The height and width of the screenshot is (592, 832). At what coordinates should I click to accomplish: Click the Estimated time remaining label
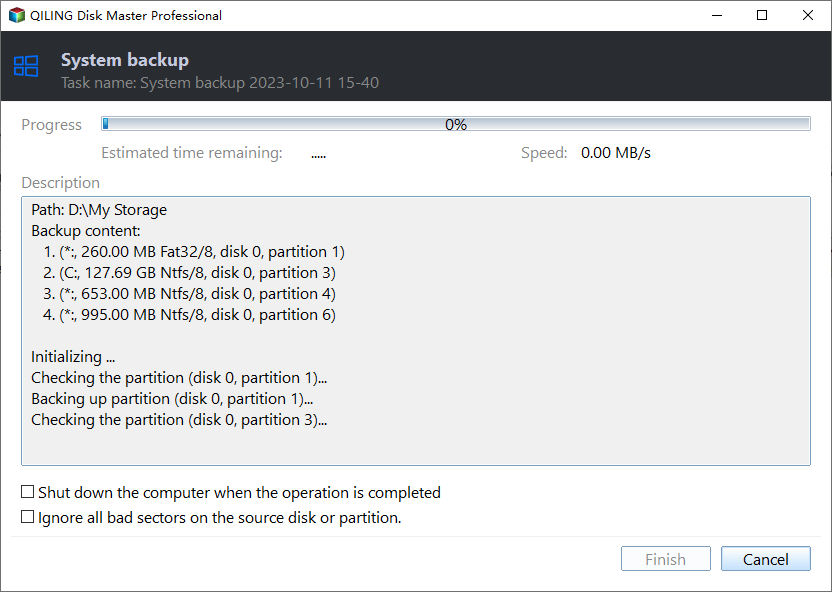[x=192, y=153]
